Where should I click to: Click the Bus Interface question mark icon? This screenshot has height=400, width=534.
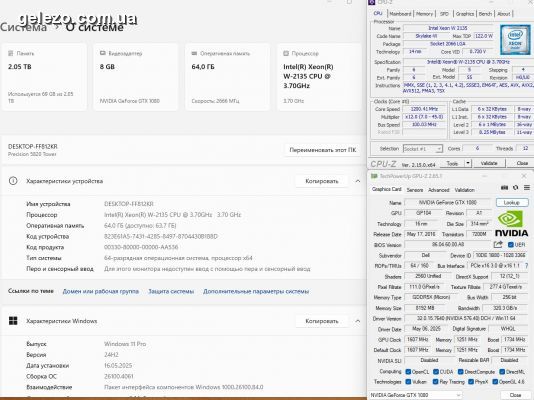(527, 266)
